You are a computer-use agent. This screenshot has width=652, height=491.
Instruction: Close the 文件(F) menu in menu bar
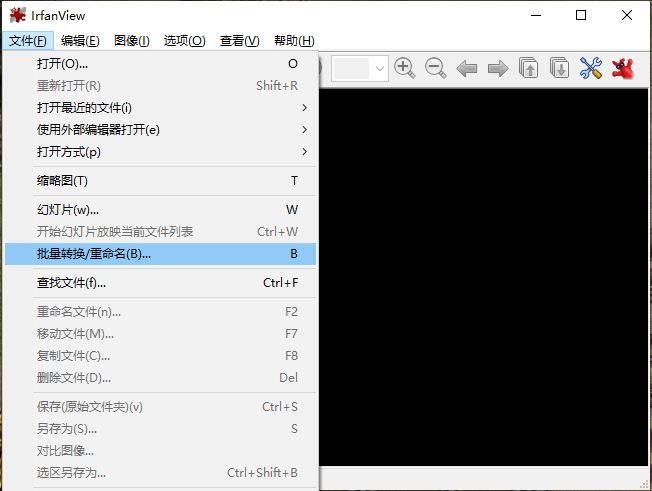click(x=28, y=41)
